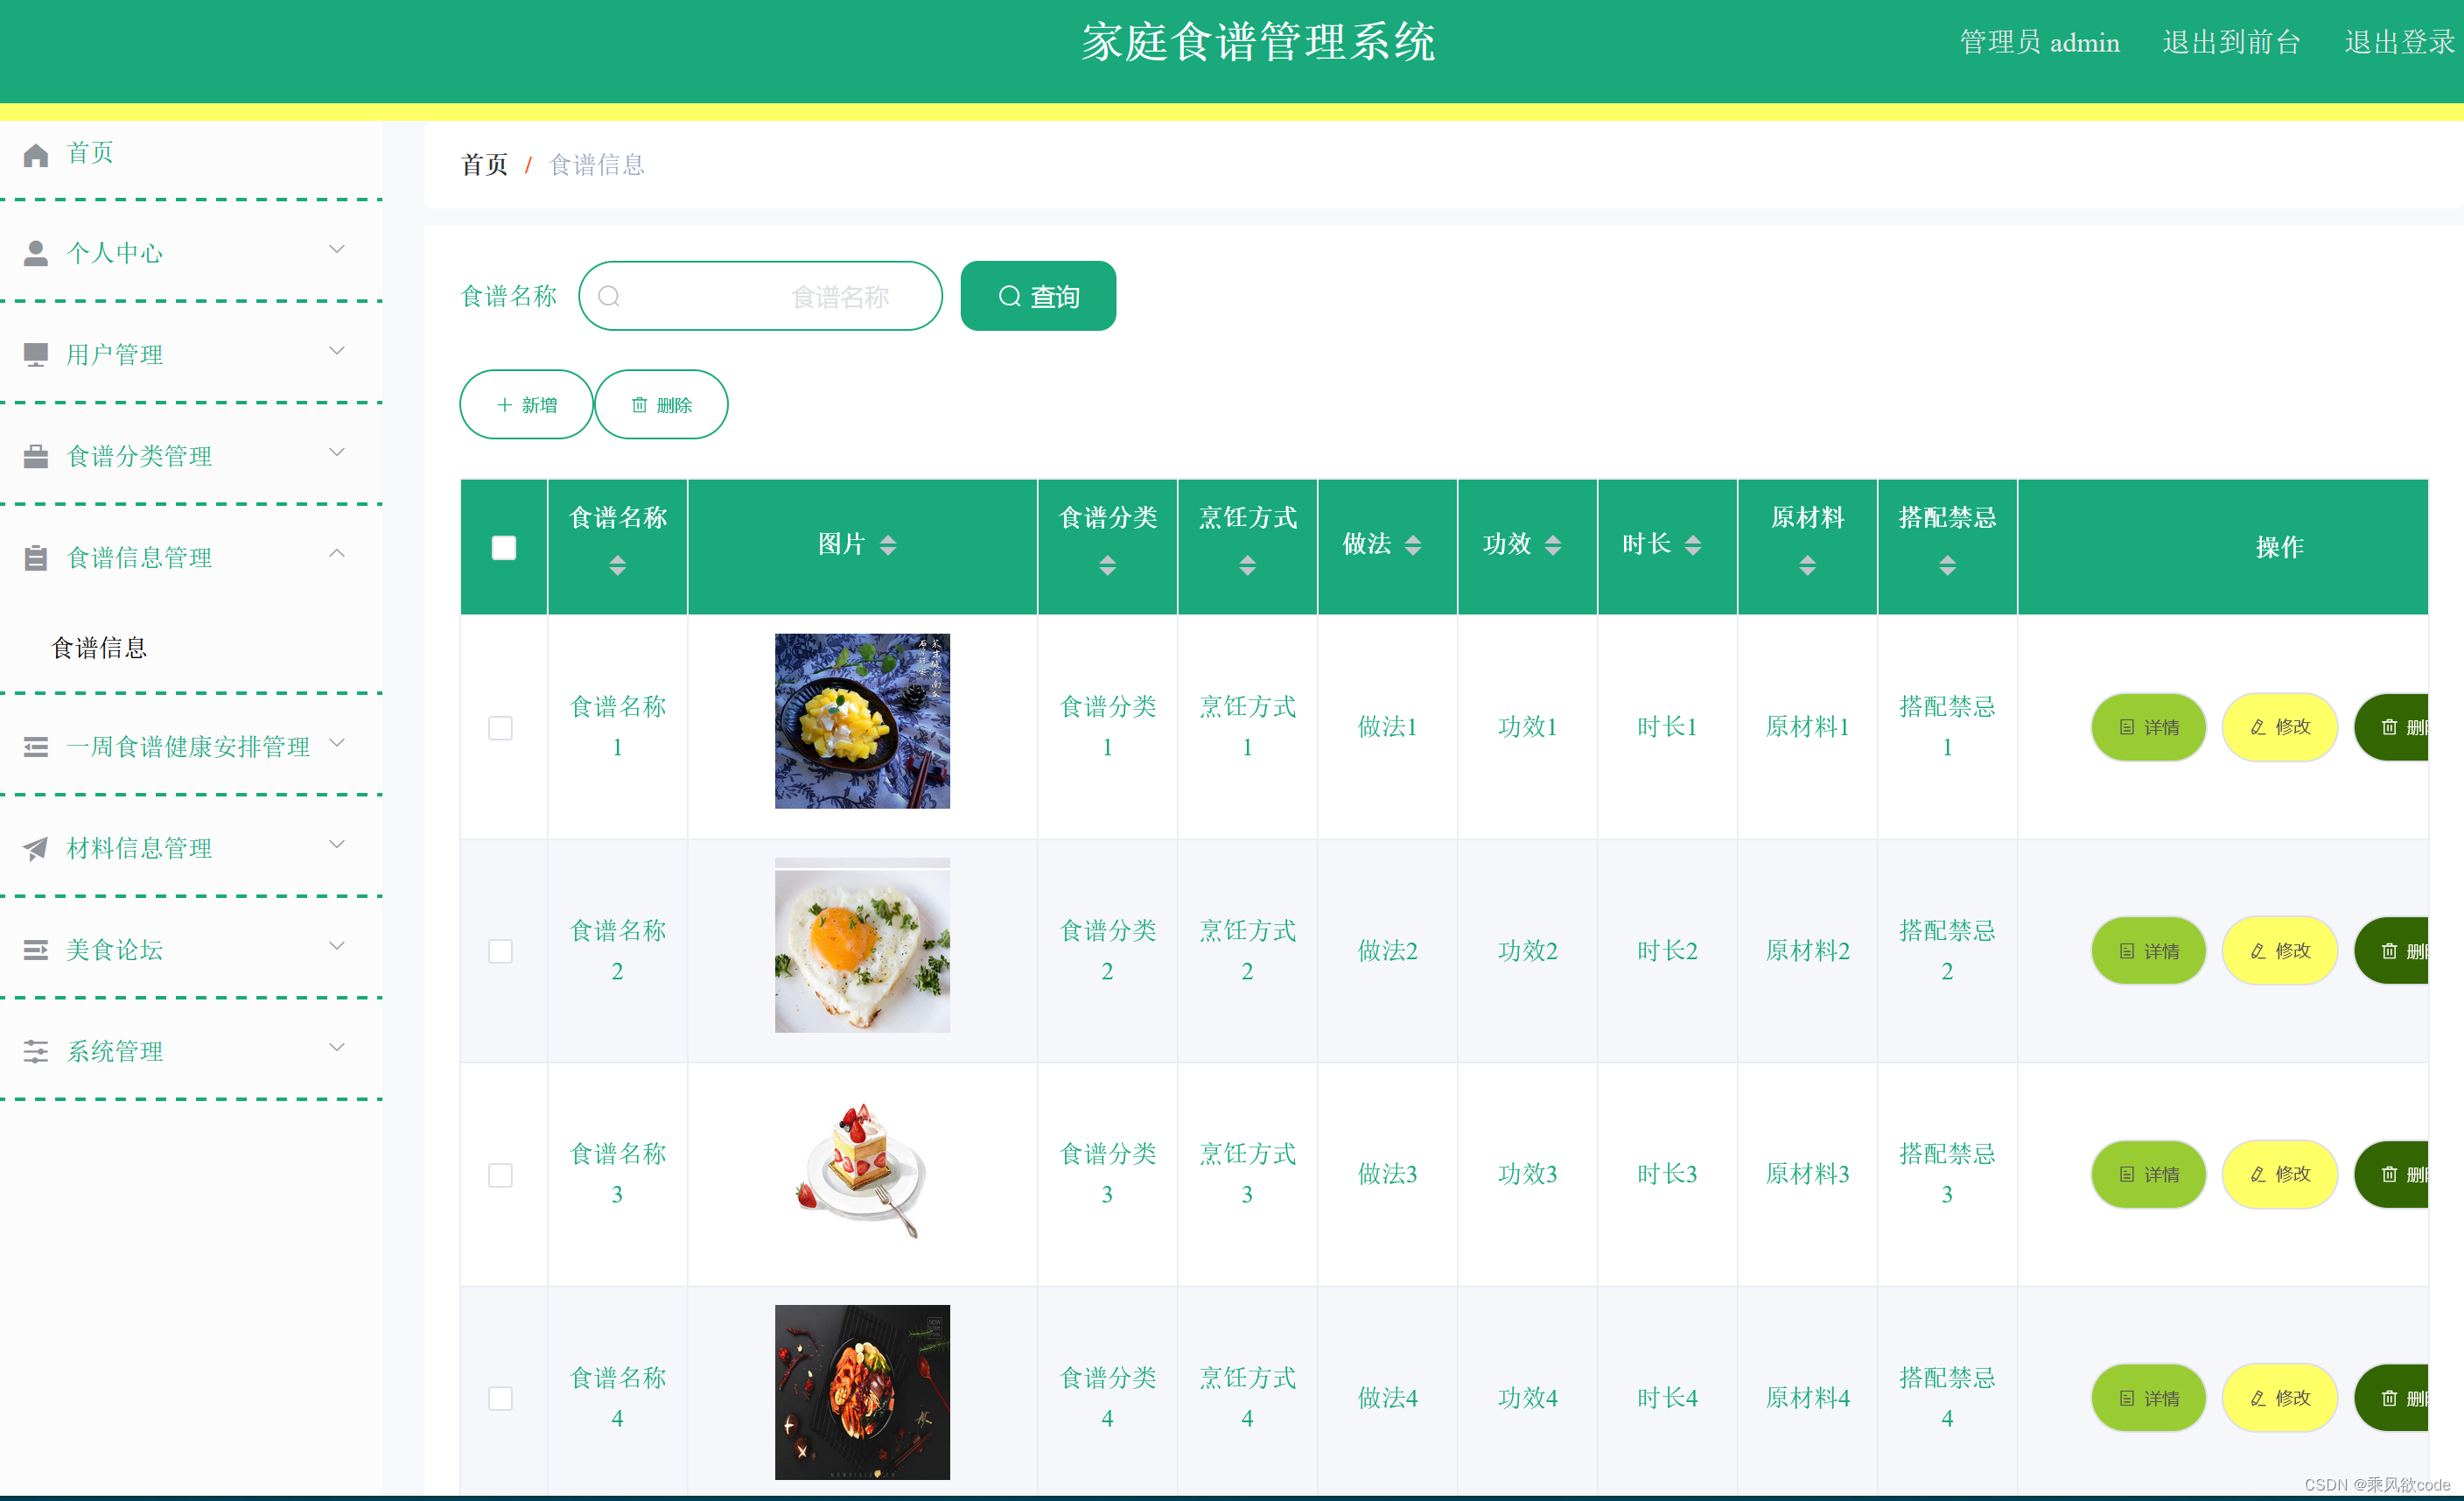Screen dimensions: 2464x1501
Task: Click the 图片 column sort arrows
Action: click(x=887, y=545)
